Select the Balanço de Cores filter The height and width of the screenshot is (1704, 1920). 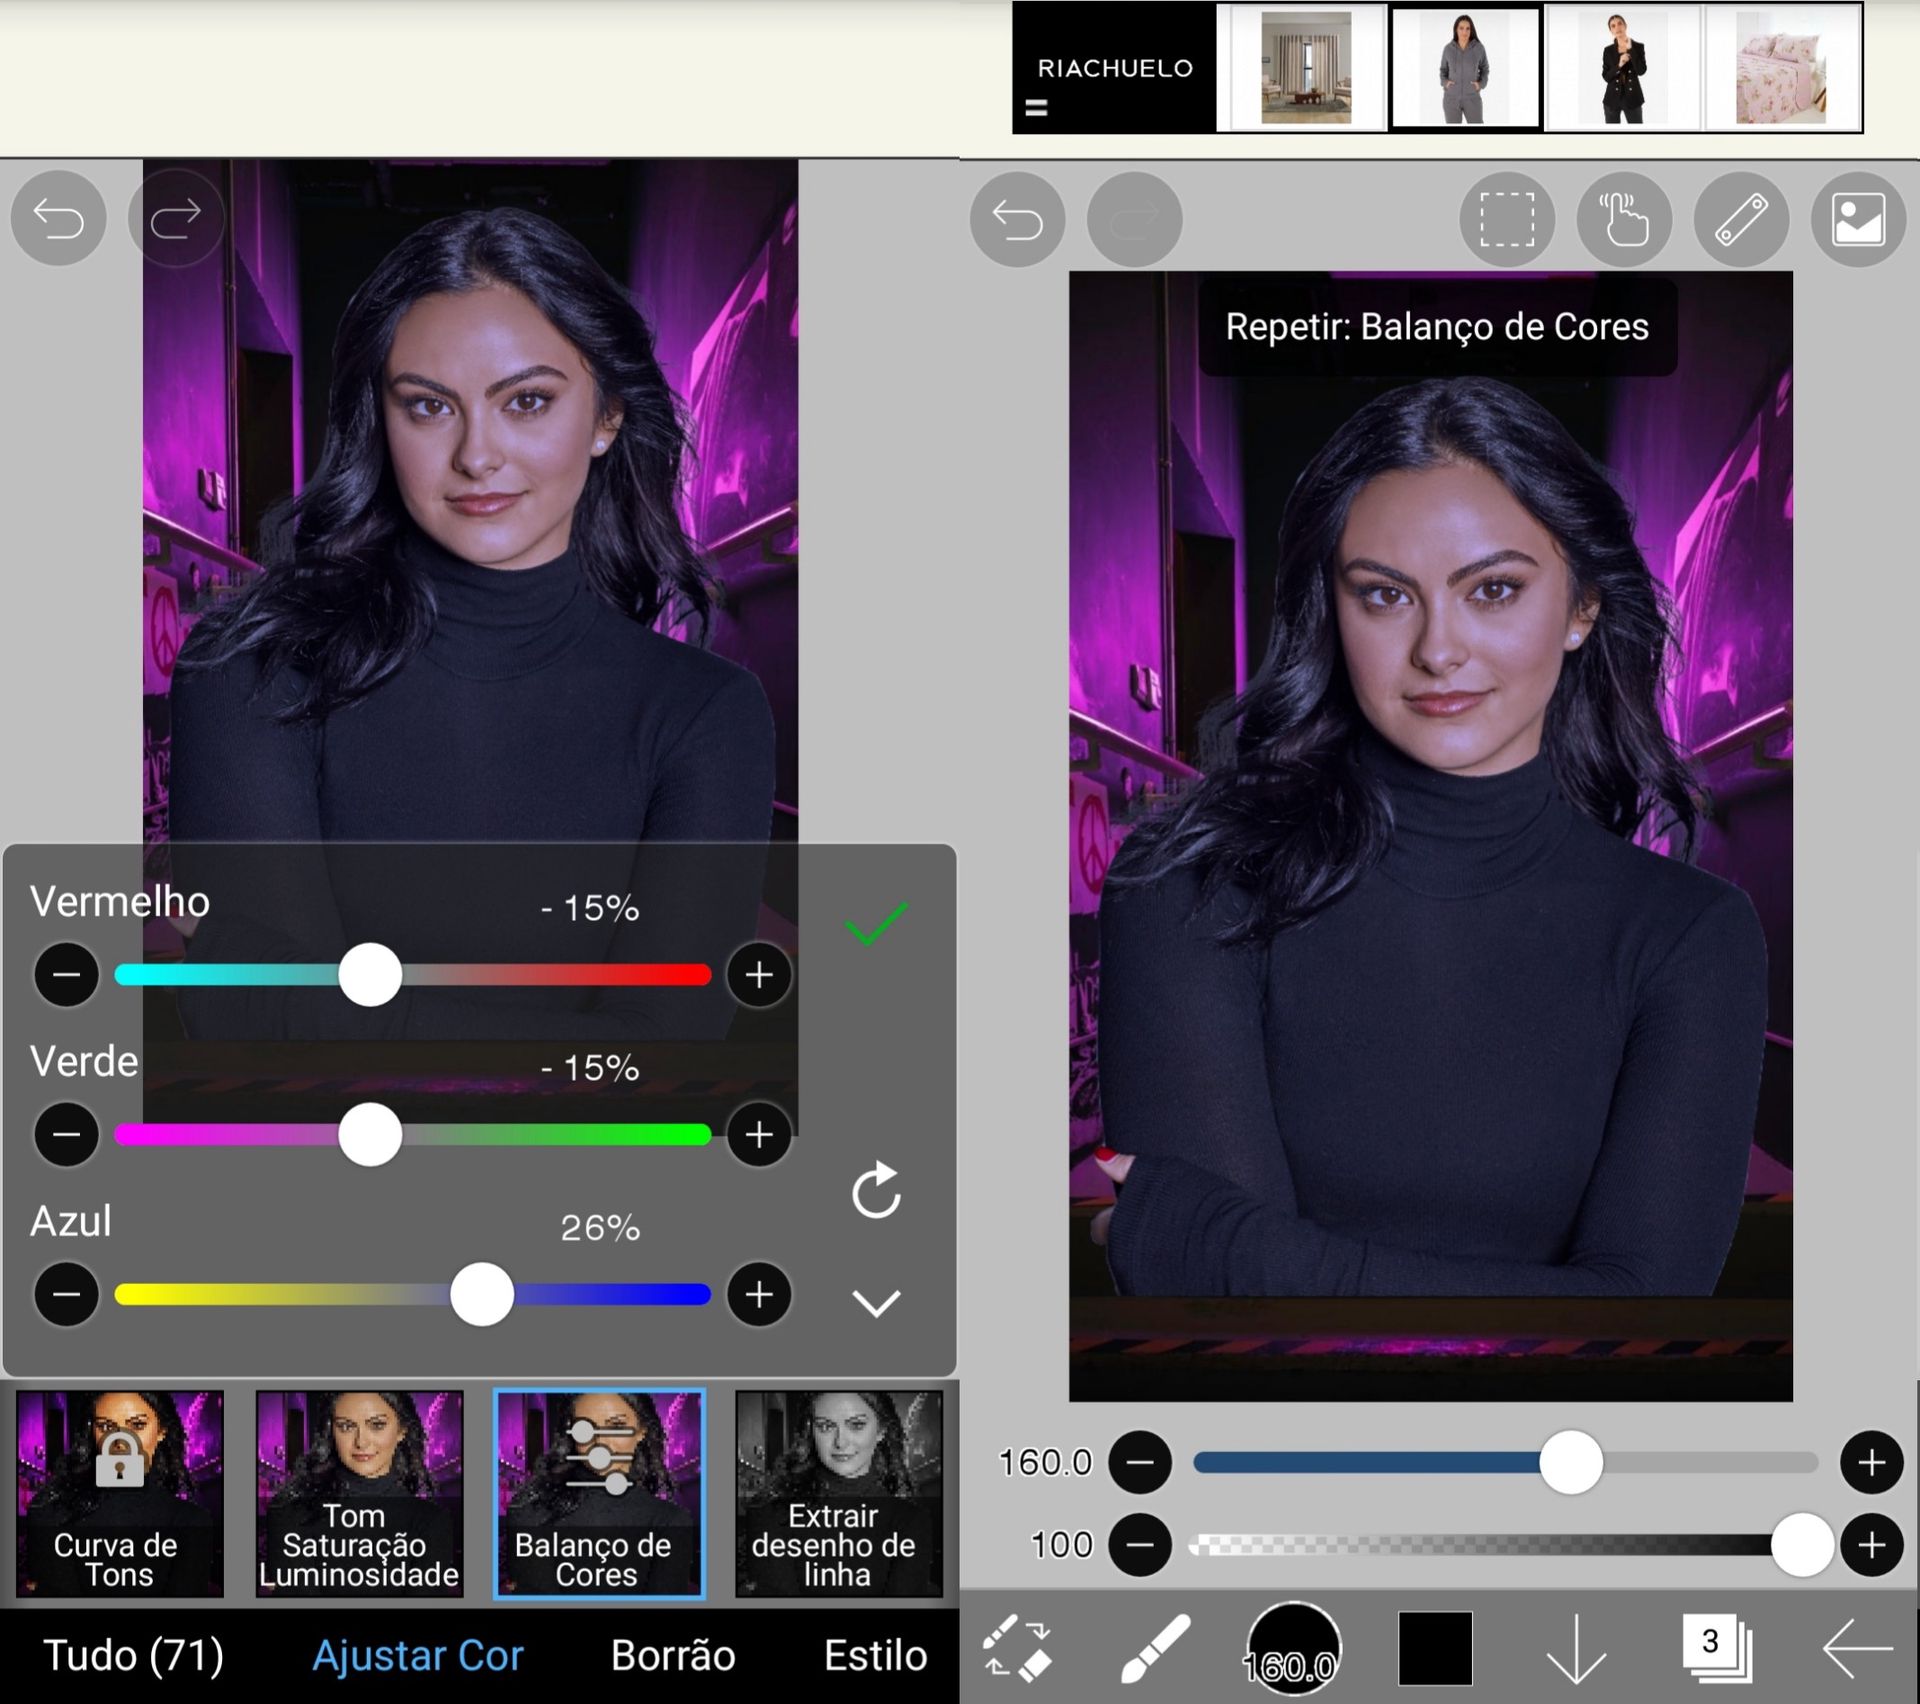coord(599,1493)
